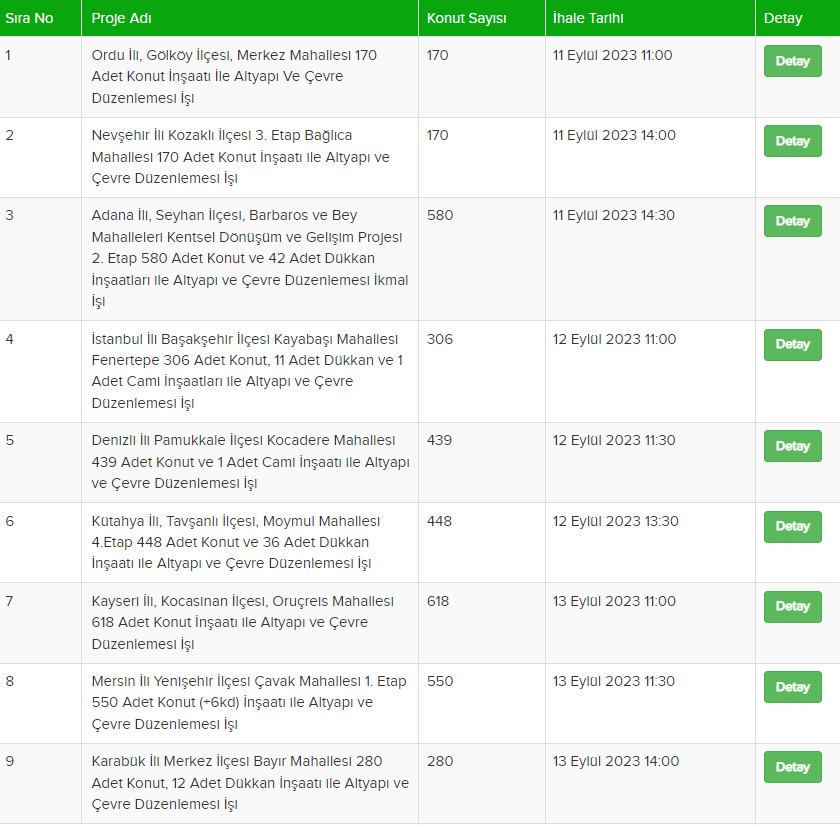Click the Detay column header
Image resolution: width=840 pixels, height=825 pixels.
click(x=783, y=18)
